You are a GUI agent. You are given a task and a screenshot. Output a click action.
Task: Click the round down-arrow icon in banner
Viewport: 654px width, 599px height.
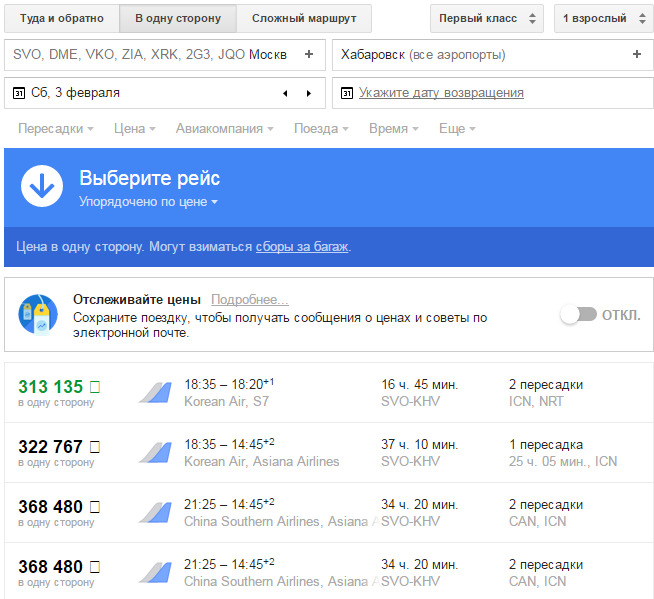42,186
